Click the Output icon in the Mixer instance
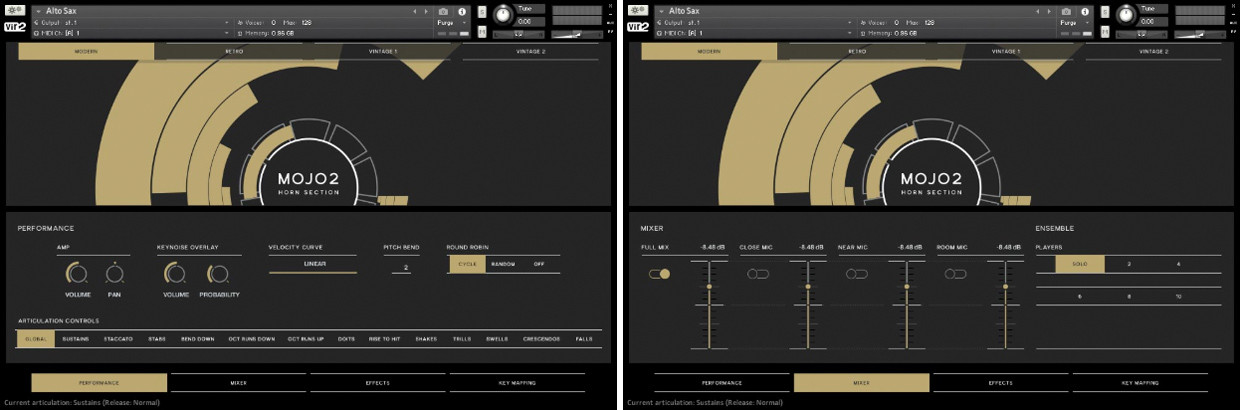The height and width of the screenshot is (410, 1240). (x=659, y=22)
